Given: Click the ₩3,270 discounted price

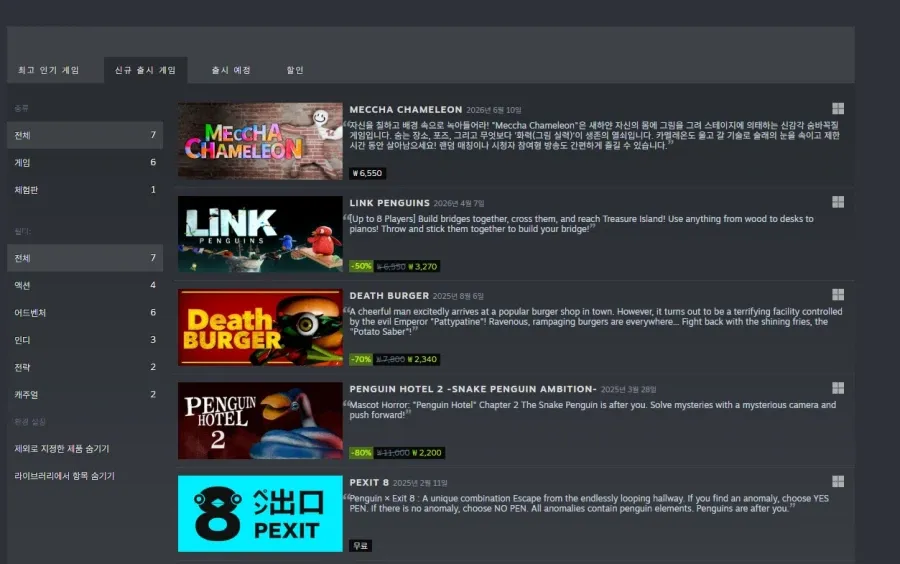Looking at the screenshot, I should 423,266.
